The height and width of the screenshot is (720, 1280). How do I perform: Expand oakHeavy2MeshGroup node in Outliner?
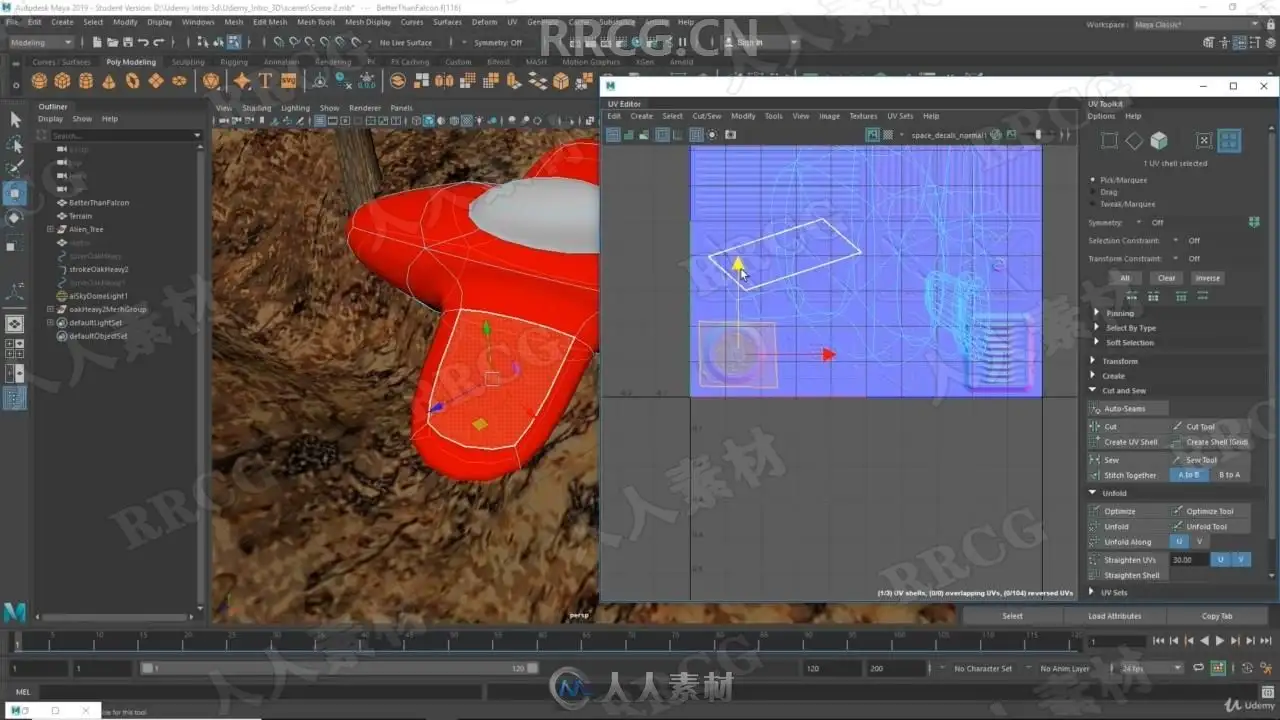[50, 309]
